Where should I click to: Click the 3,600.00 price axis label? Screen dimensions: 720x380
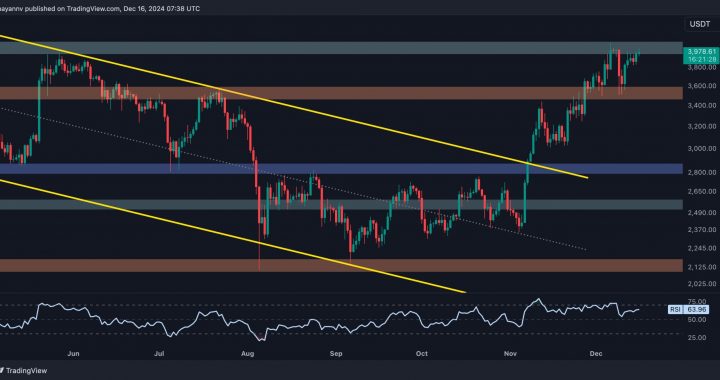click(701, 86)
